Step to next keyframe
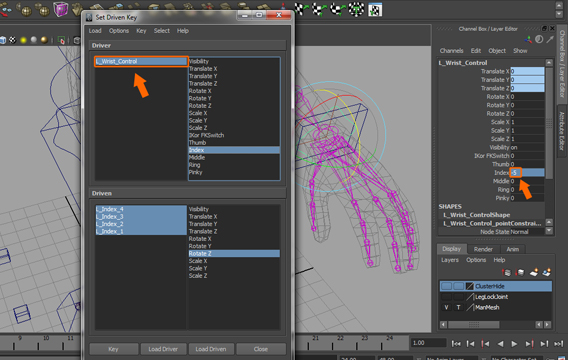Image resolution: width=568 pixels, height=360 pixels. pyautogui.click(x=529, y=344)
